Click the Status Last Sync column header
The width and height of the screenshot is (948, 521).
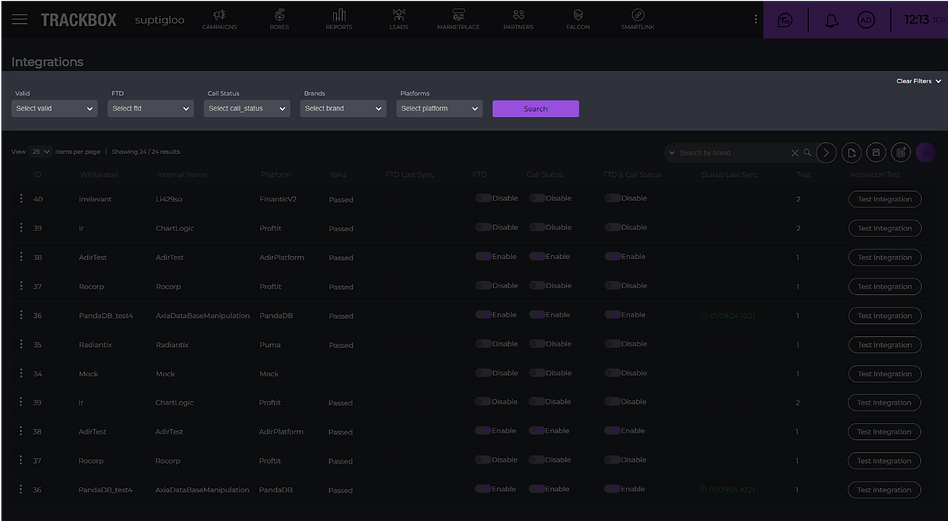pos(730,175)
